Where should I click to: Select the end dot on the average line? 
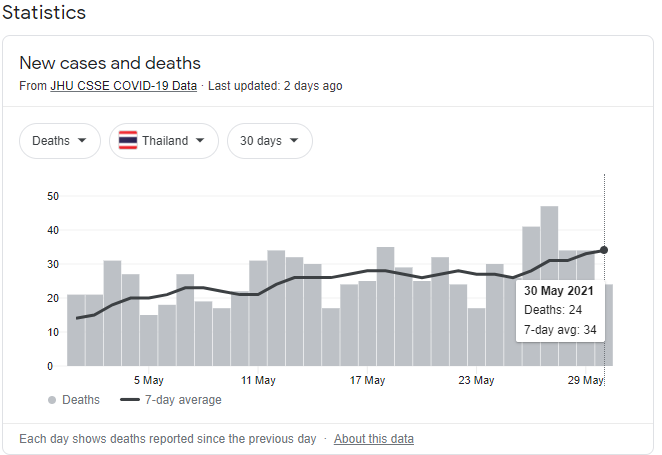604,250
